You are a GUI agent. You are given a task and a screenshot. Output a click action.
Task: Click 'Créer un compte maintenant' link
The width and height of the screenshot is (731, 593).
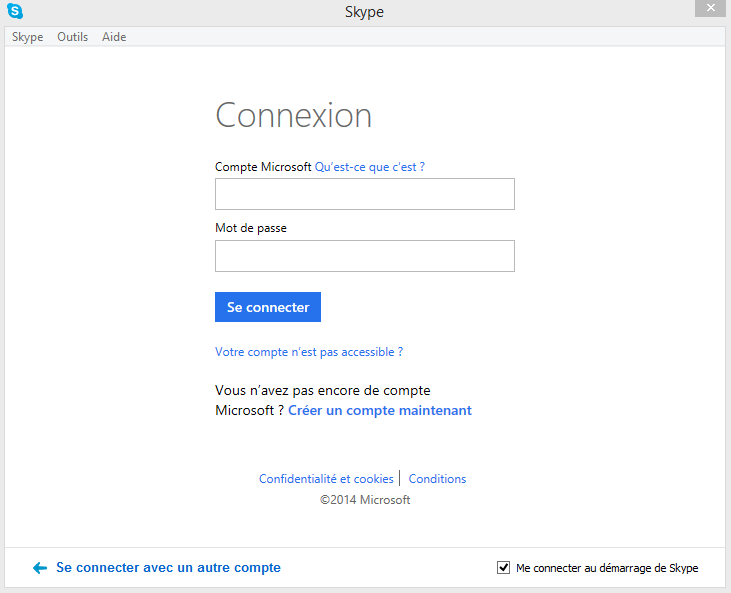coord(380,410)
